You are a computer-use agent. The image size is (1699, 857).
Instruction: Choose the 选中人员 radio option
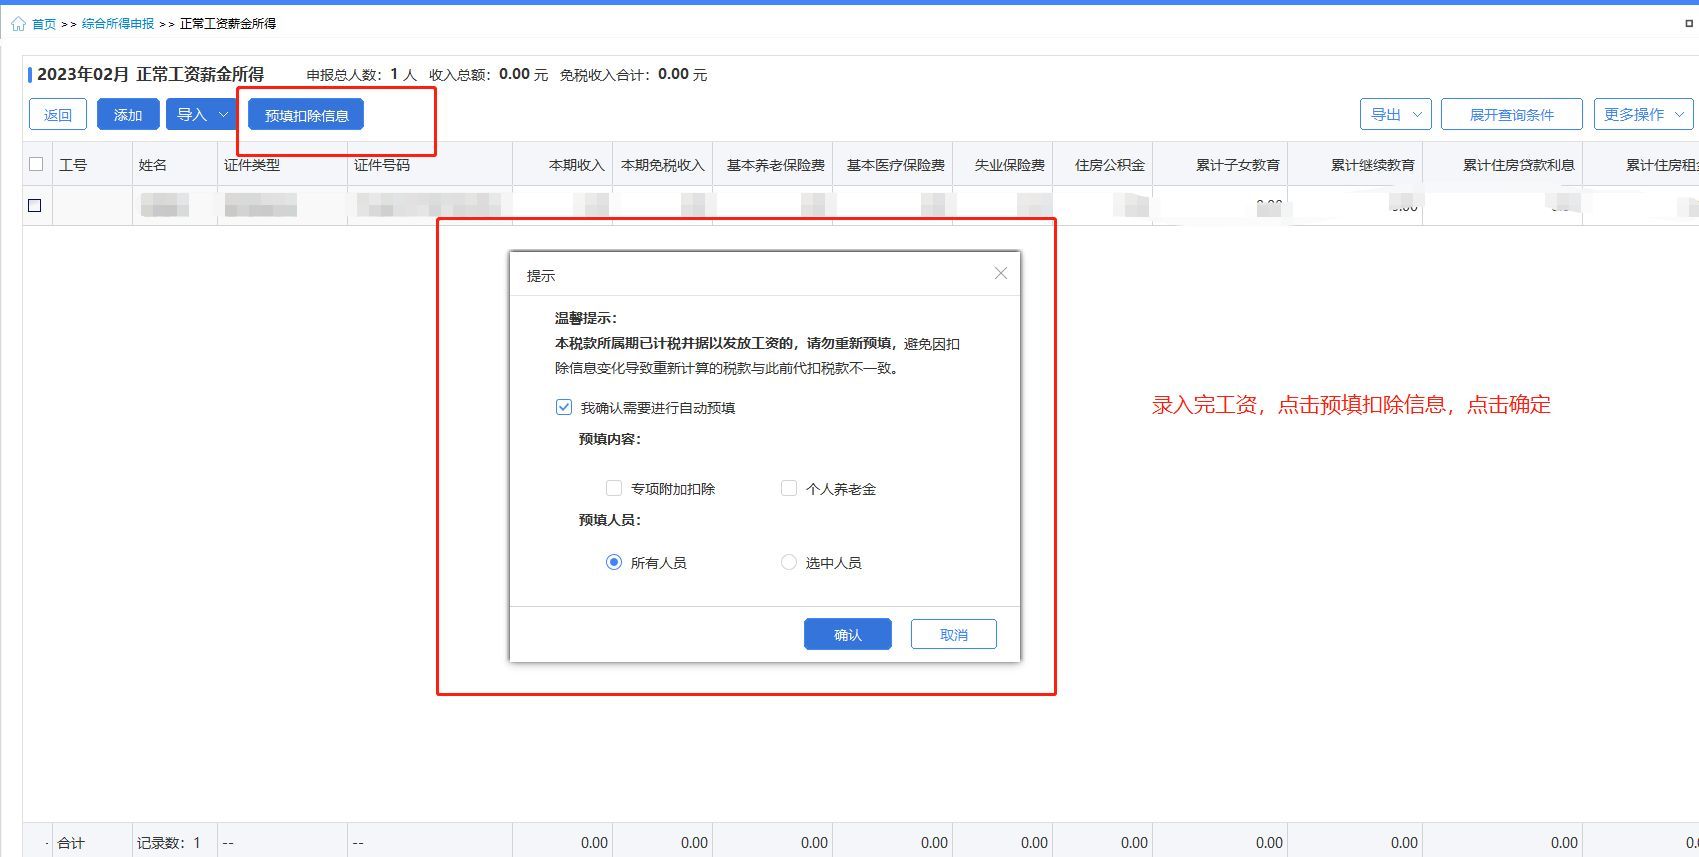coord(789,562)
